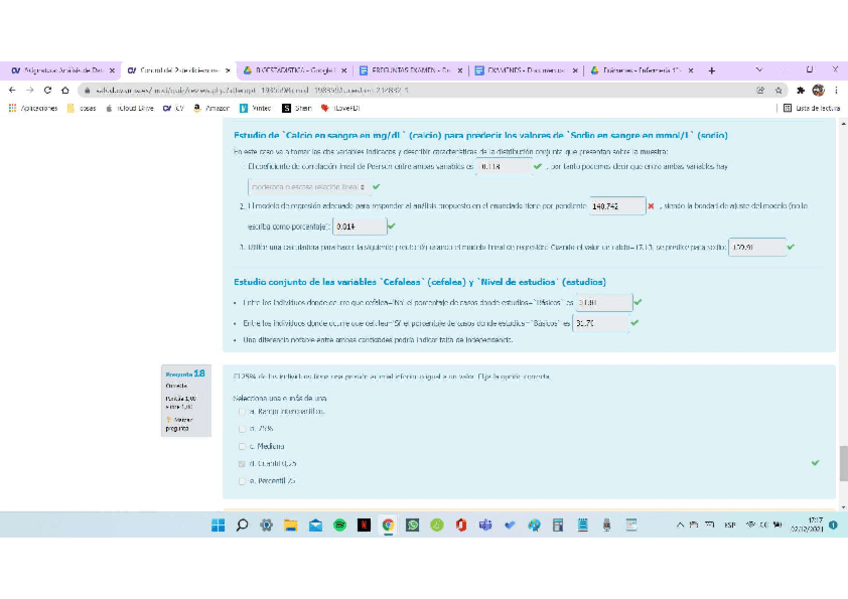This screenshot has height=599, width=848.
Task: Launch Netflix from the taskbar
Action: coord(364,525)
